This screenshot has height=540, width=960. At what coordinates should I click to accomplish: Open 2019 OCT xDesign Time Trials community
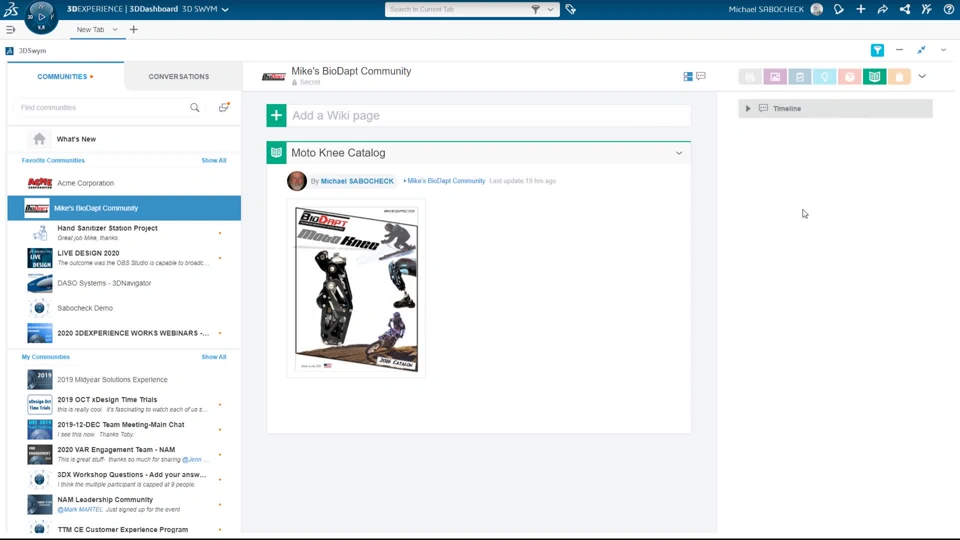coord(124,404)
